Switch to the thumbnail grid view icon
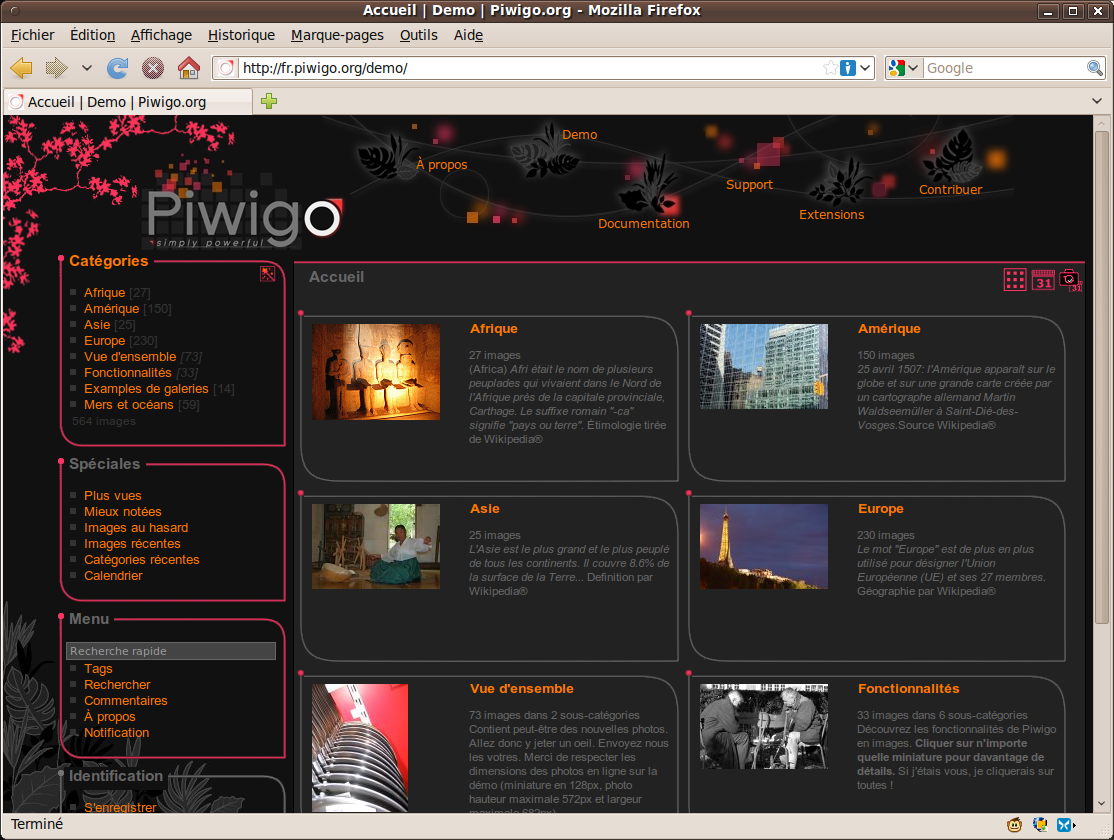Image resolution: width=1114 pixels, height=840 pixels. point(1015,280)
